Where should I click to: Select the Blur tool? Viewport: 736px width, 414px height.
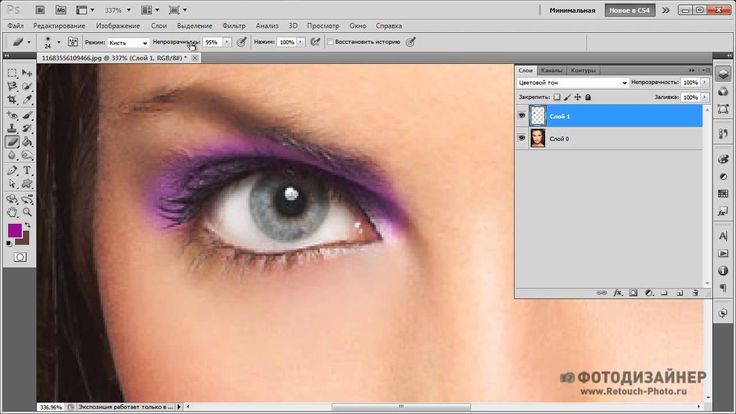coord(12,155)
